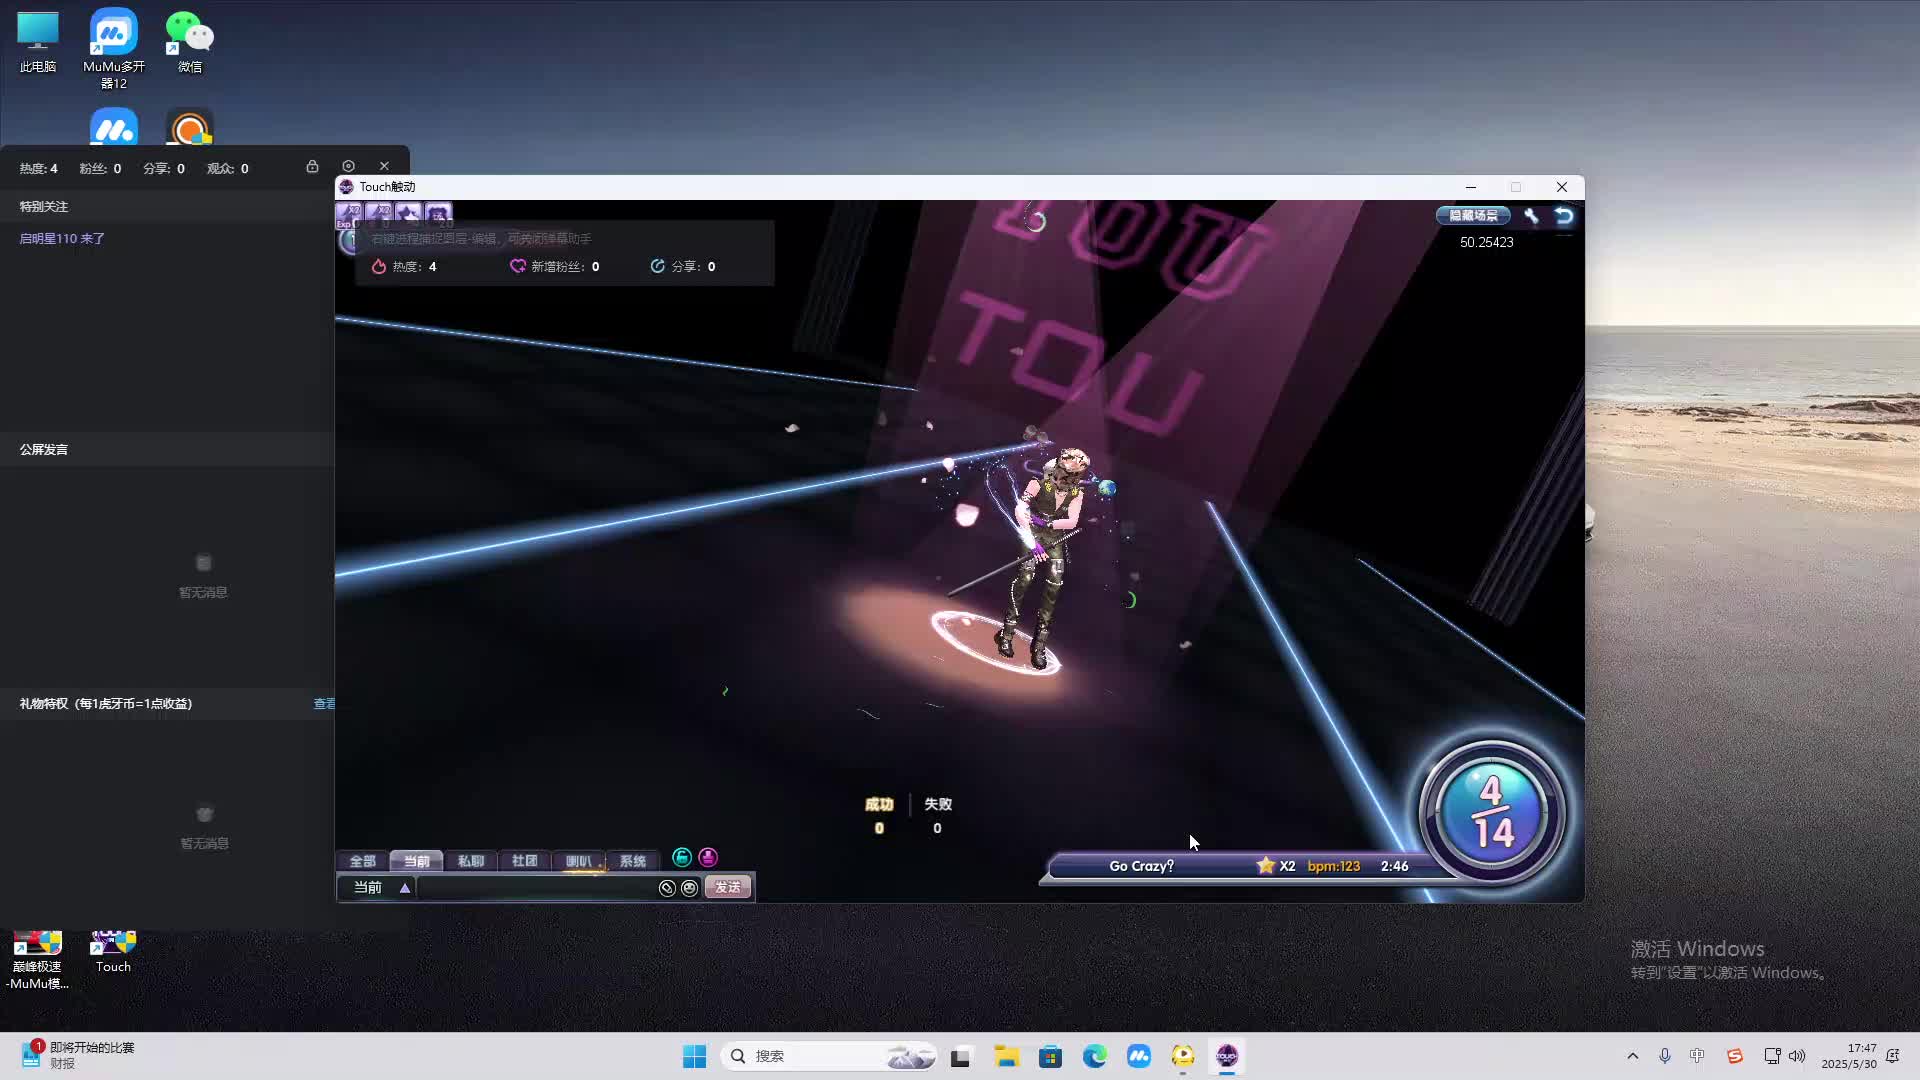This screenshot has height=1080, width=1920.
Task: Open the 系统 system chat tab
Action: click(632, 861)
